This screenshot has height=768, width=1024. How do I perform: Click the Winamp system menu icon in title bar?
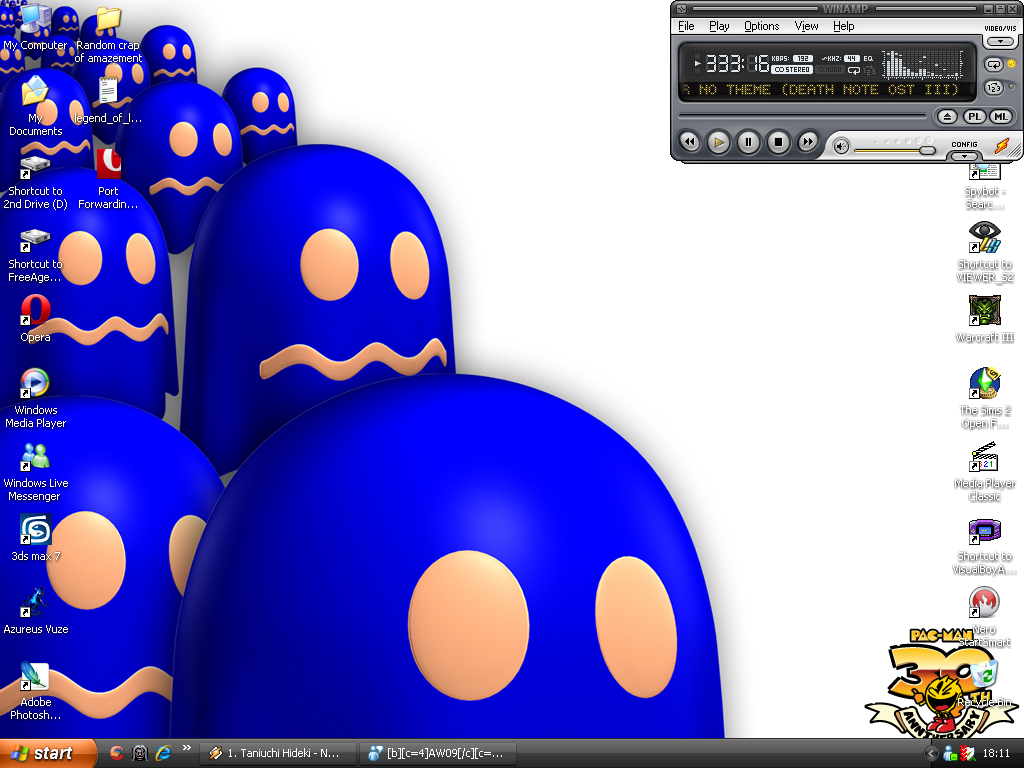pyautogui.click(x=681, y=8)
